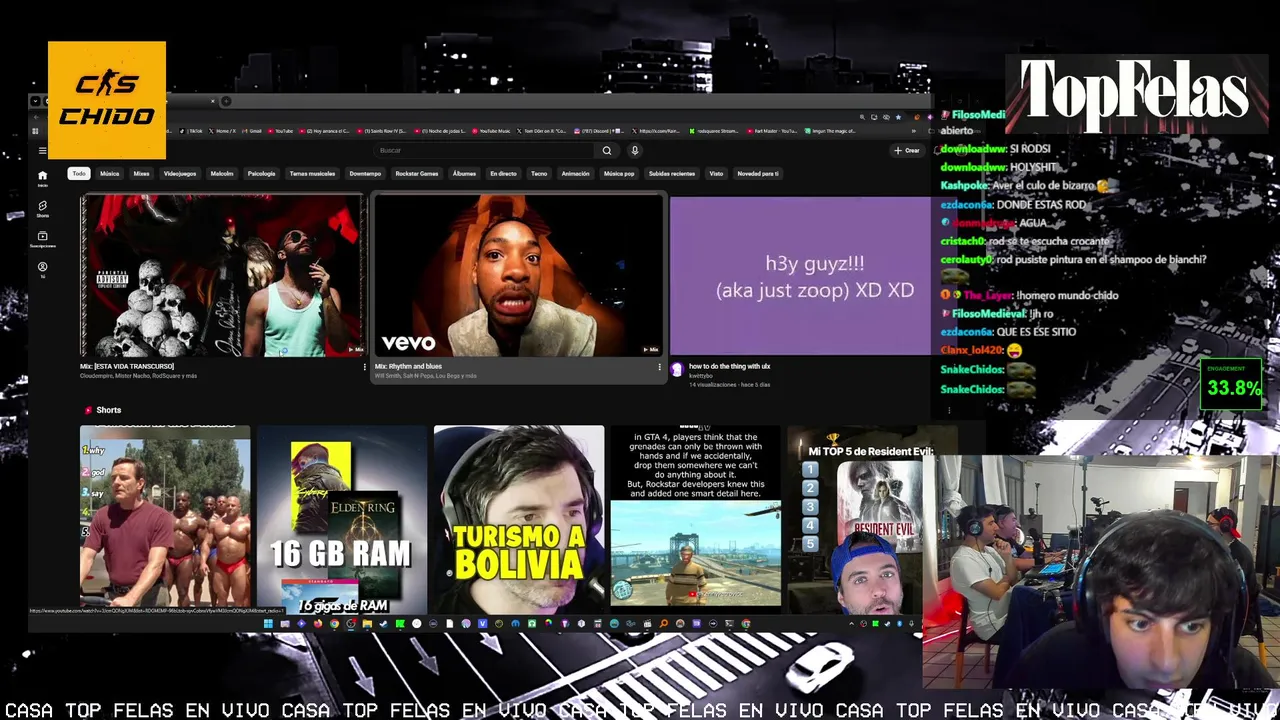Select the Animación filter chip
The image size is (1280, 720).
tap(575, 173)
